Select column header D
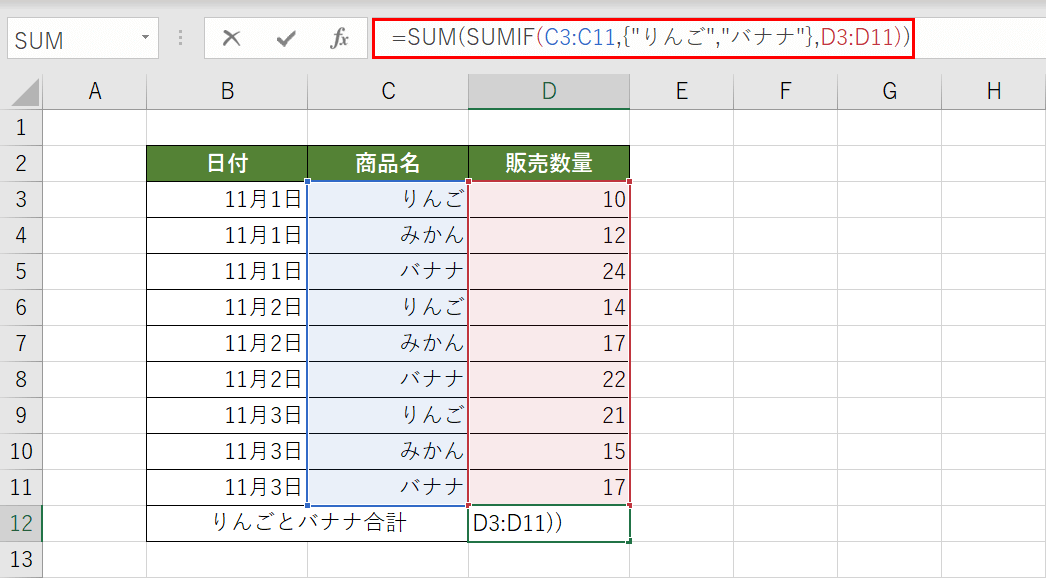The height and width of the screenshot is (578, 1046). click(548, 92)
